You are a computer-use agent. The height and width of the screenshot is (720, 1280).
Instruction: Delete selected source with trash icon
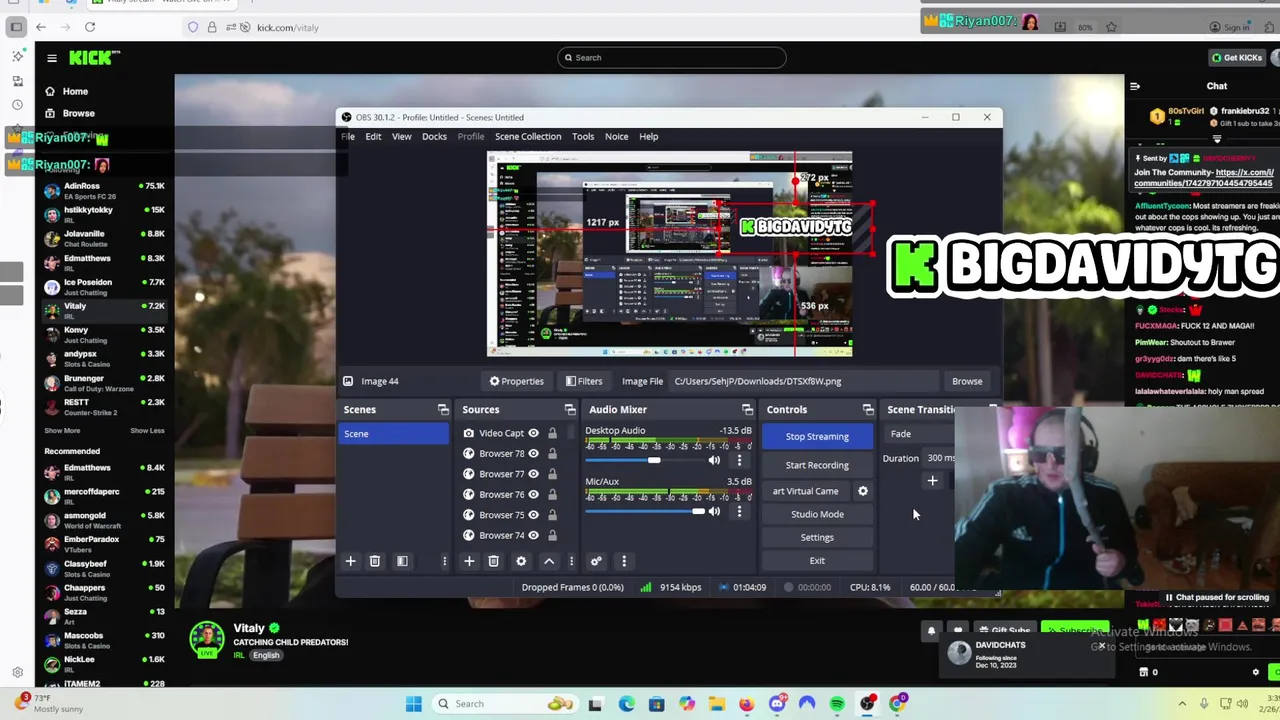(x=493, y=561)
